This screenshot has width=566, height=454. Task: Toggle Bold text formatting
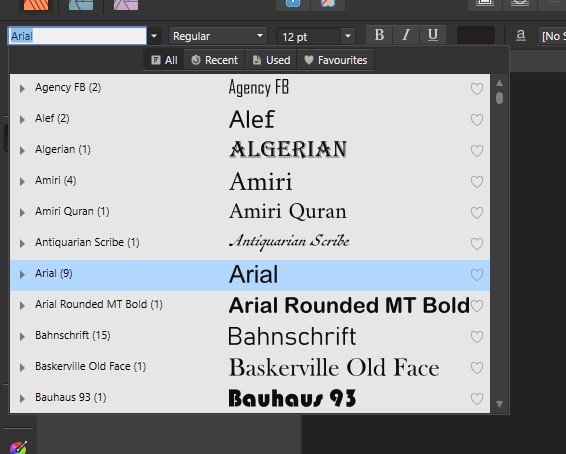pos(379,35)
